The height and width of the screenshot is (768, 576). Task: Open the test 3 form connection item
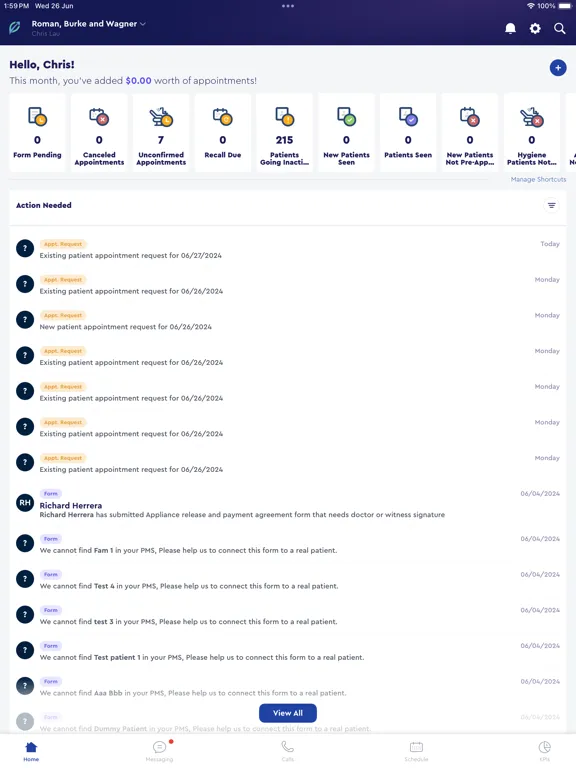[288, 616]
